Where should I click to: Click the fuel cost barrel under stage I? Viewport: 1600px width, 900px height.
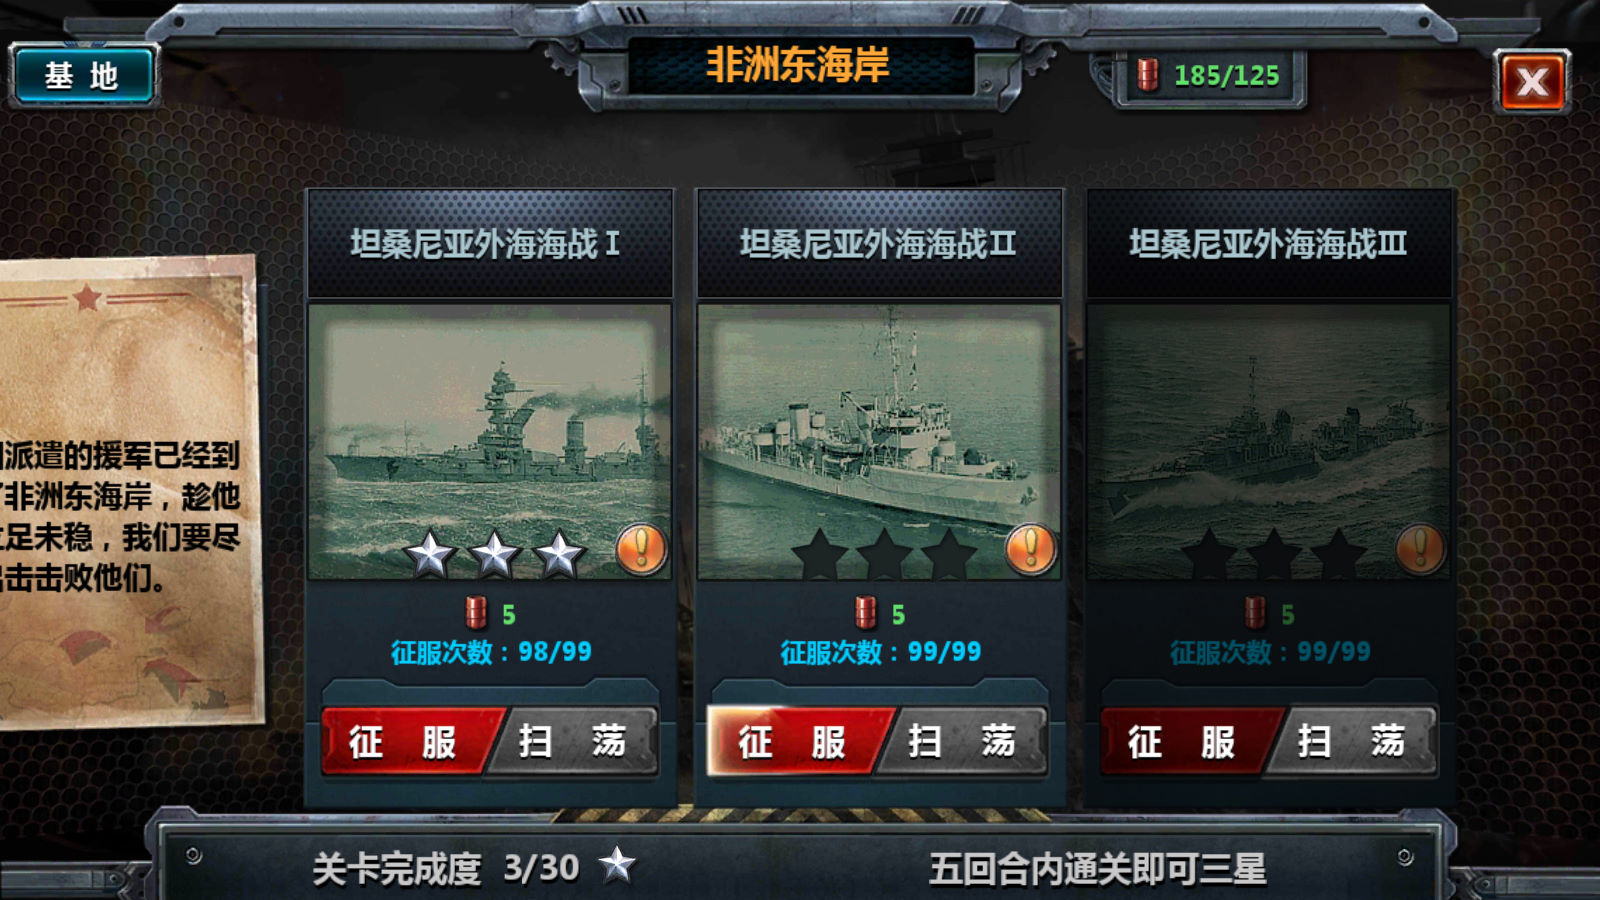click(477, 612)
